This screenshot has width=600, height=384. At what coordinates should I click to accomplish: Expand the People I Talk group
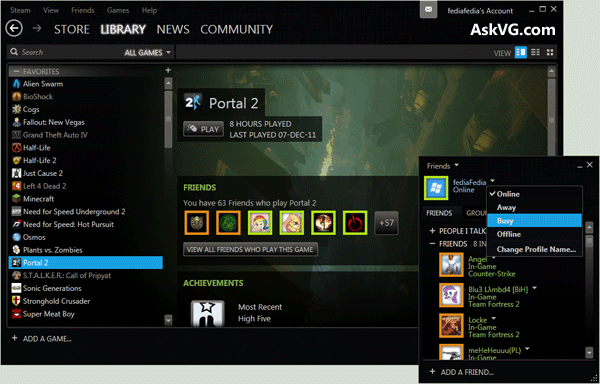pyautogui.click(x=432, y=231)
